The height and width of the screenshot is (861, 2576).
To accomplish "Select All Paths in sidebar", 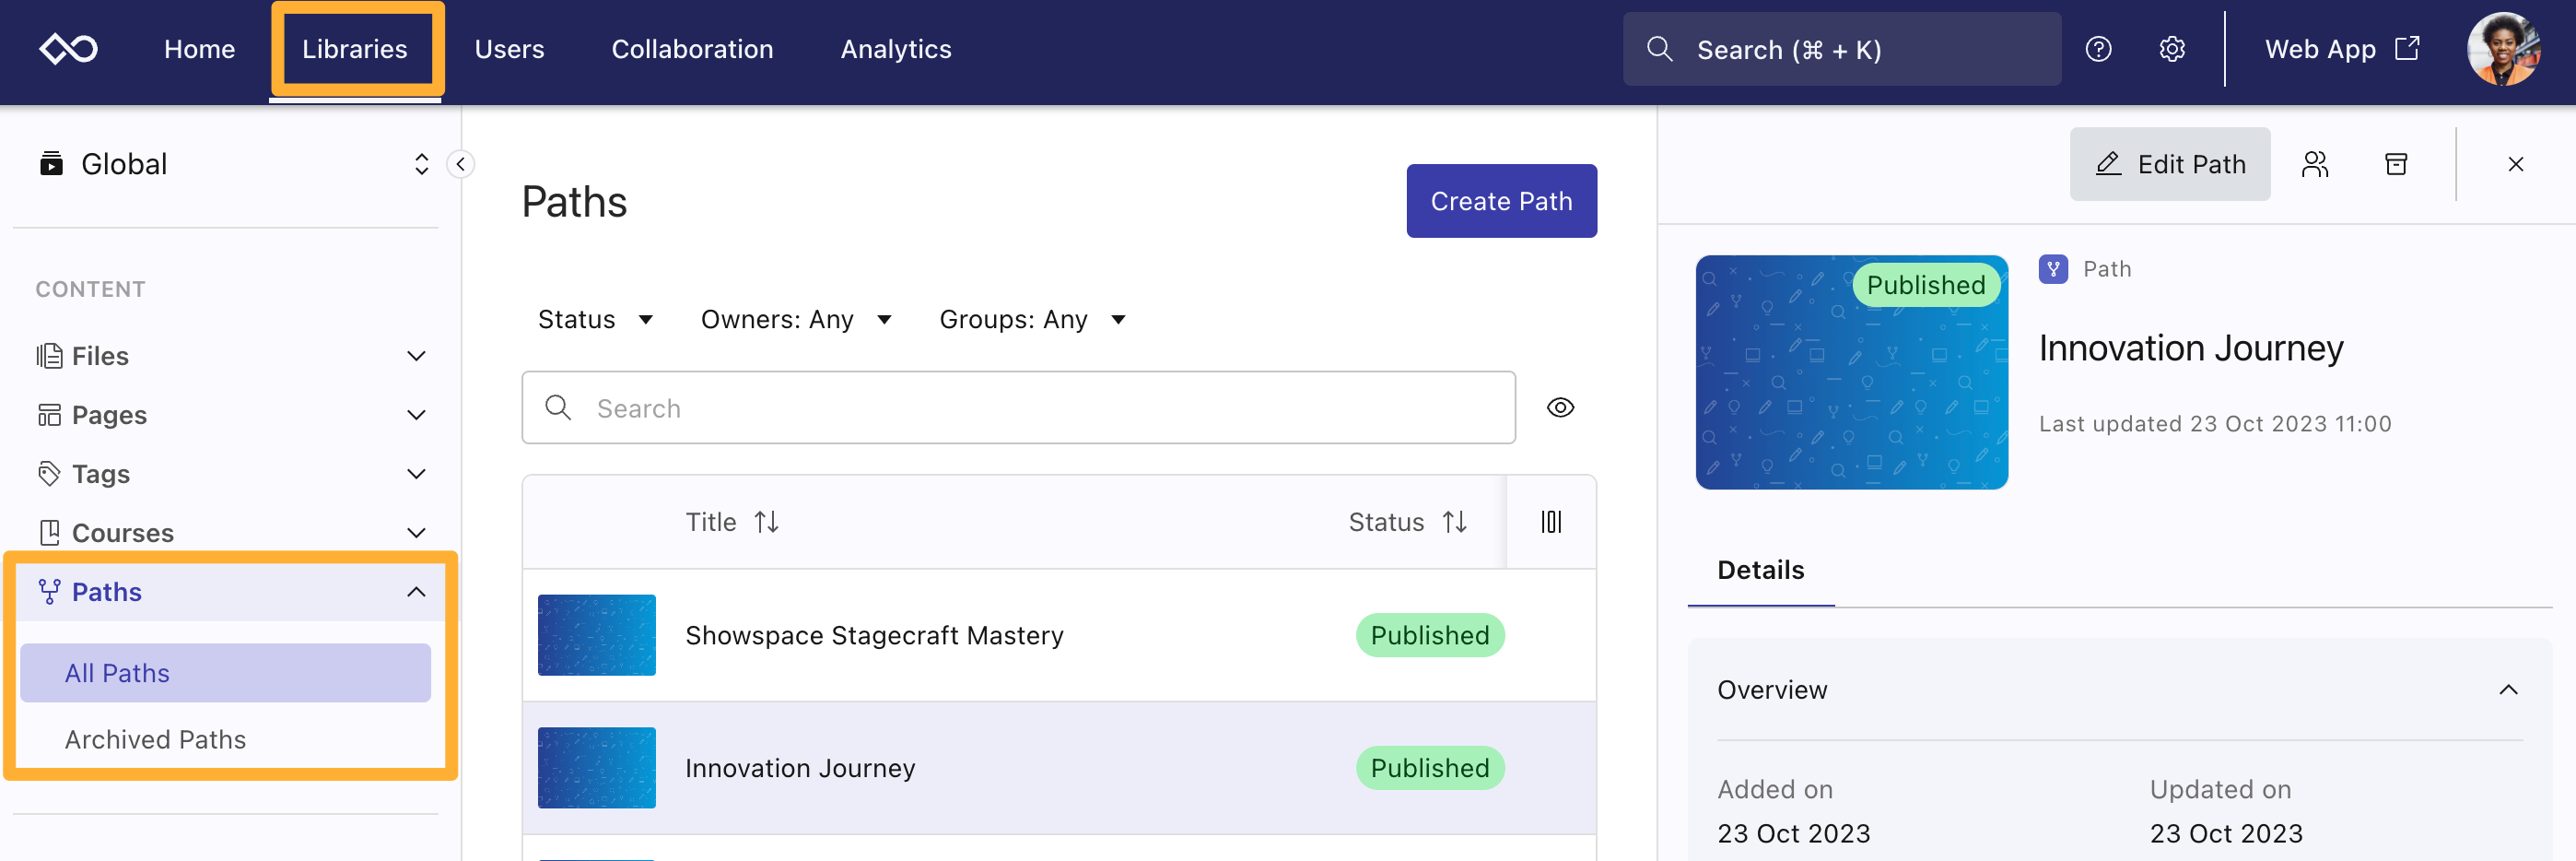I will 225,673.
